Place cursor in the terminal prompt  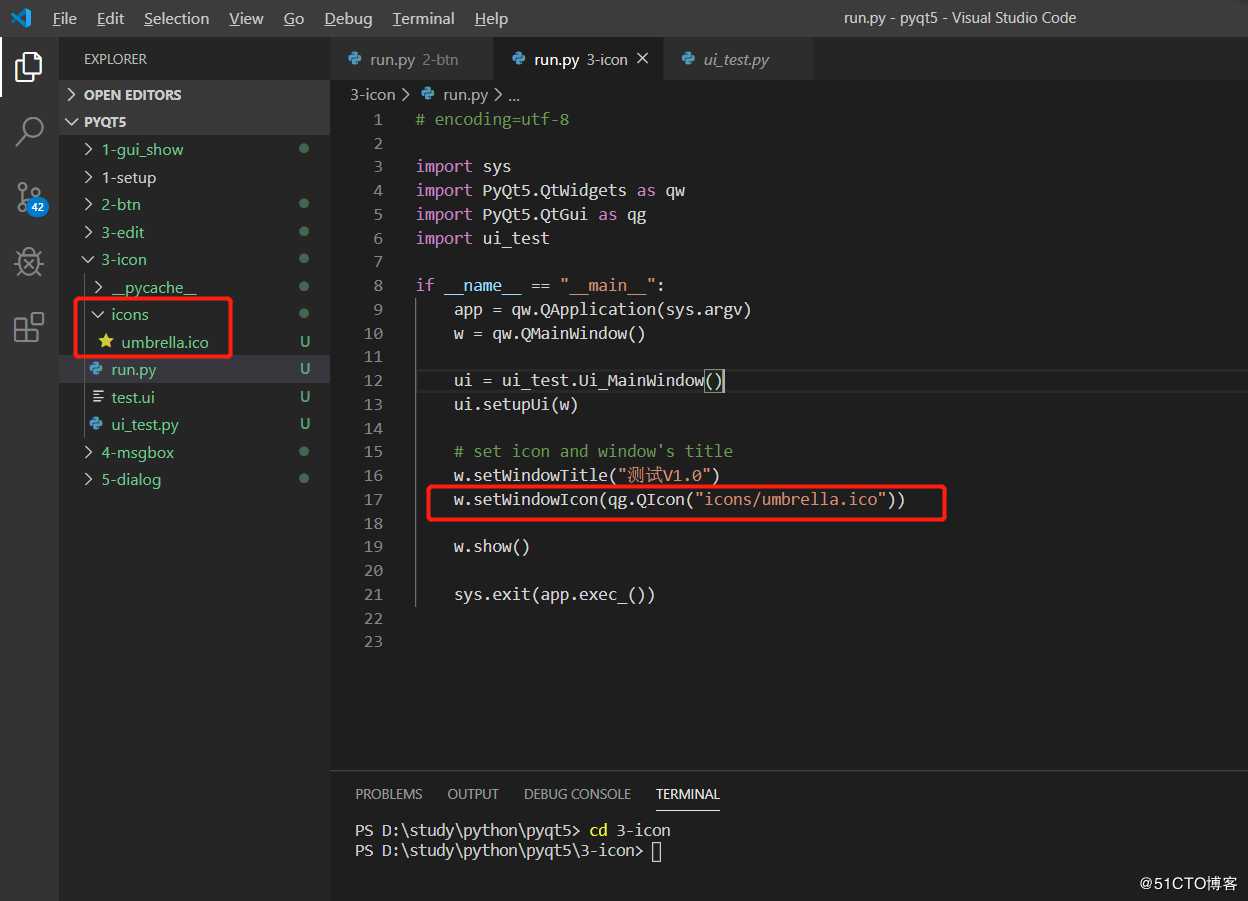(656, 851)
